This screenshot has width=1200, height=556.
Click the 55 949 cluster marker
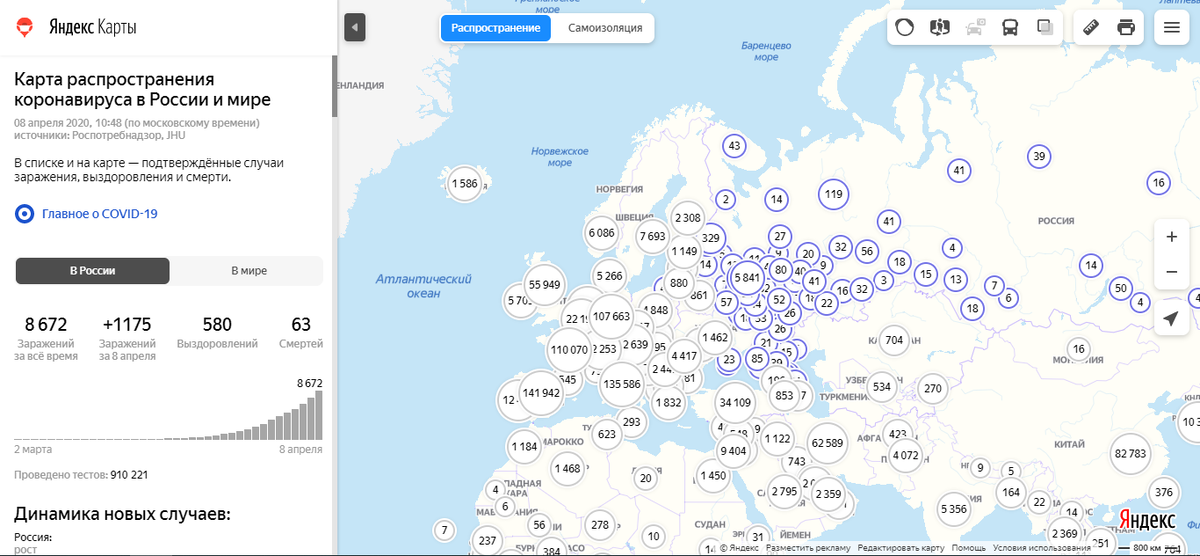545,285
